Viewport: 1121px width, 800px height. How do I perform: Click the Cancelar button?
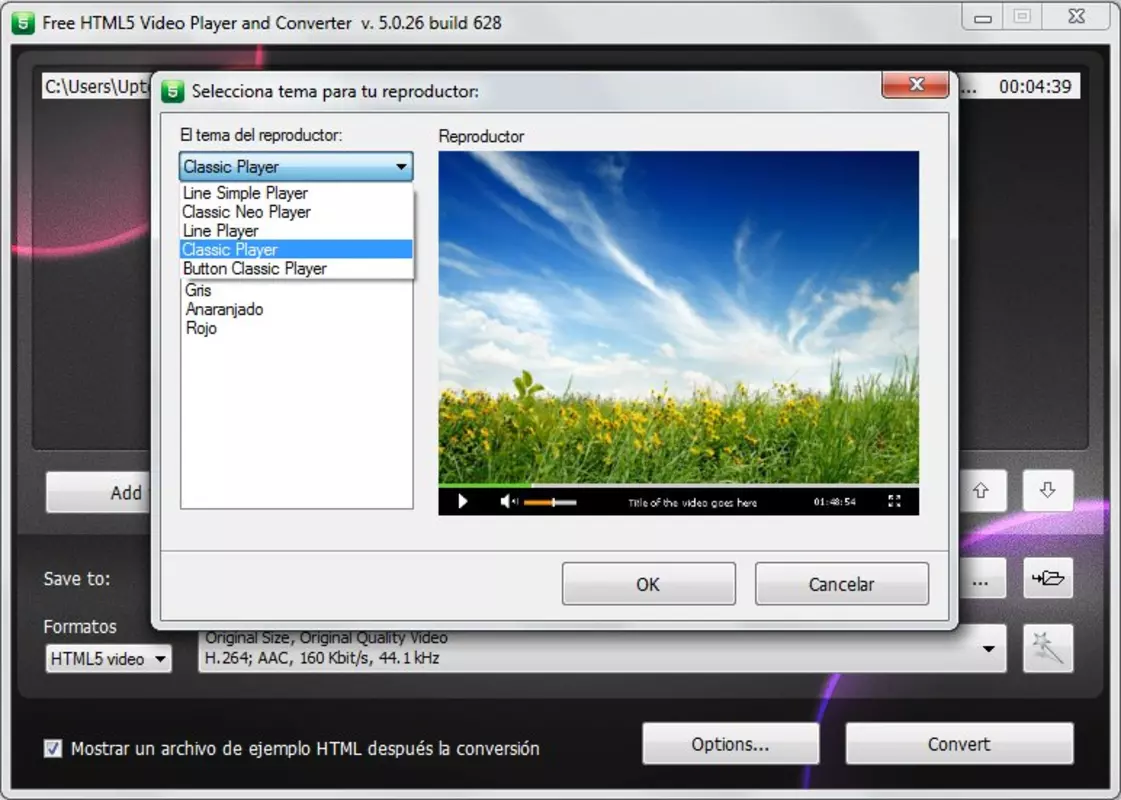[x=841, y=584]
